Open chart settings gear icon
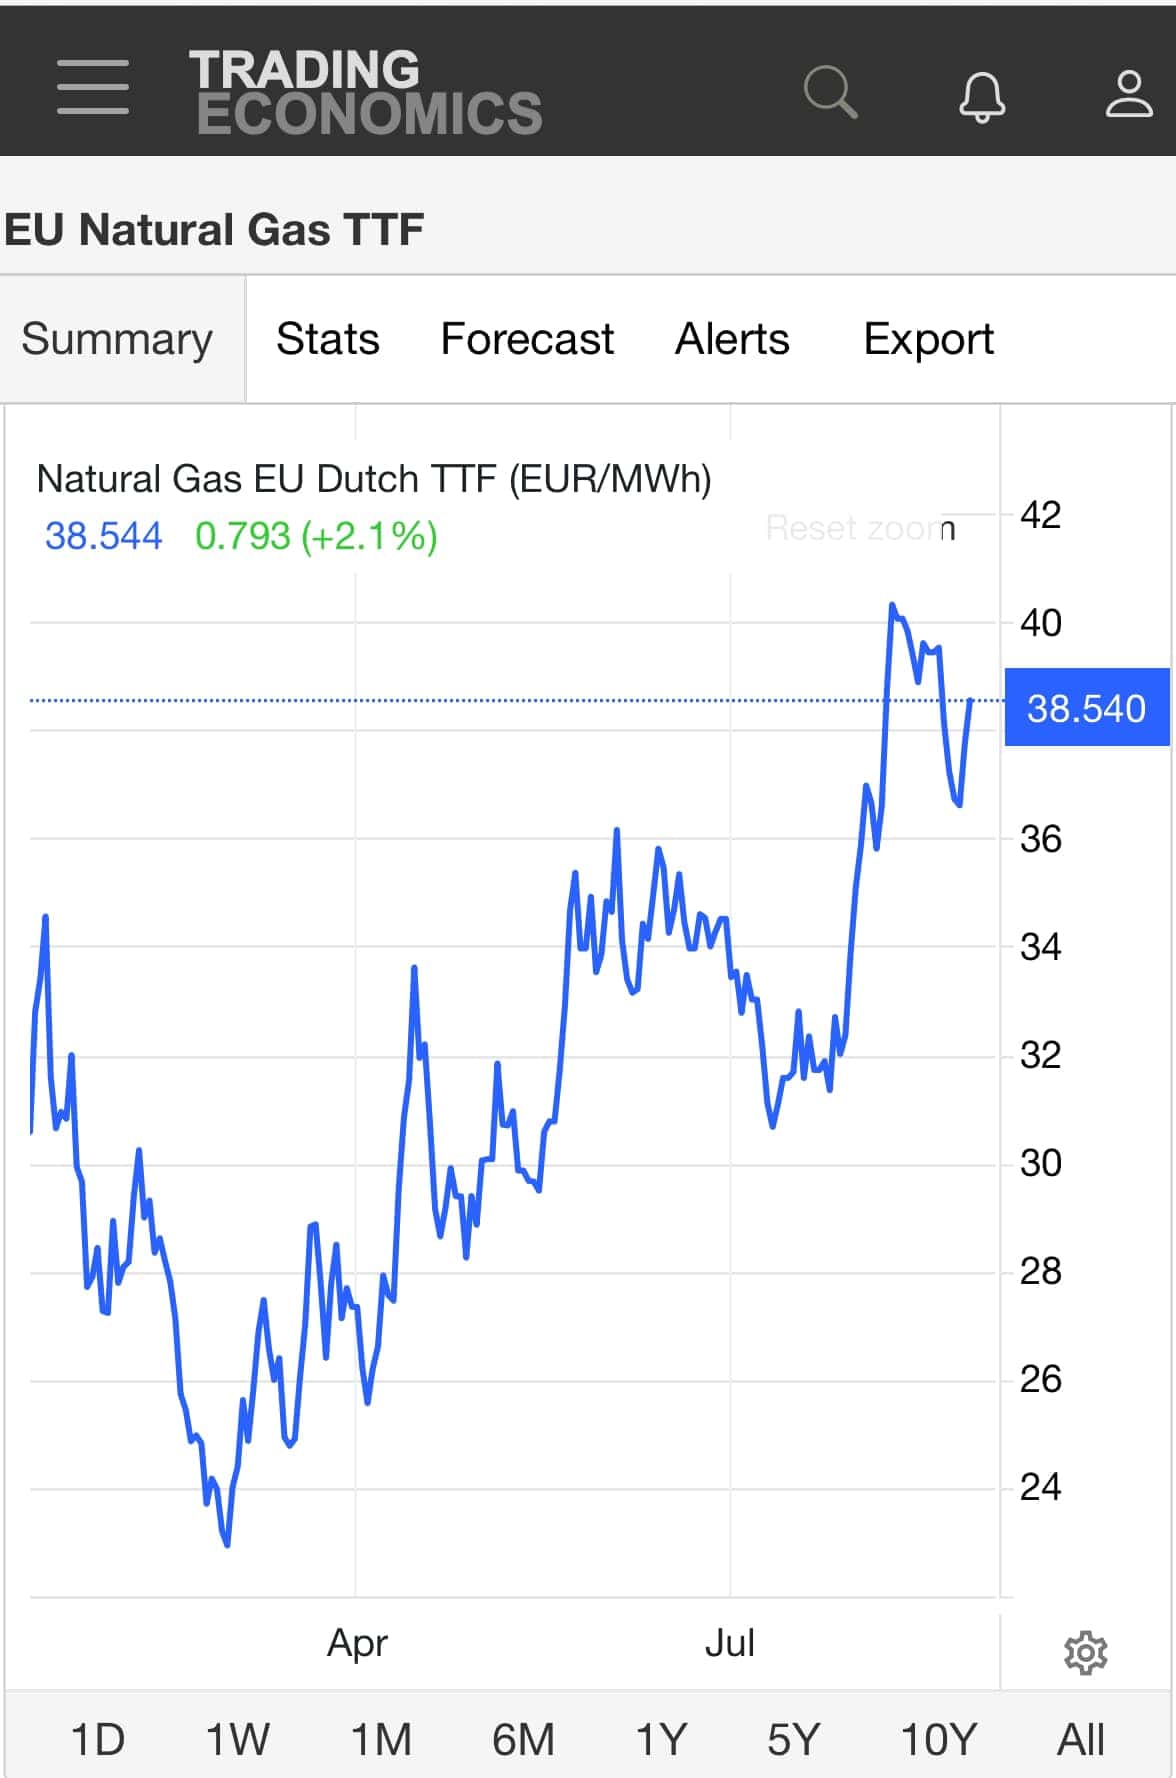 coord(1086,1653)
